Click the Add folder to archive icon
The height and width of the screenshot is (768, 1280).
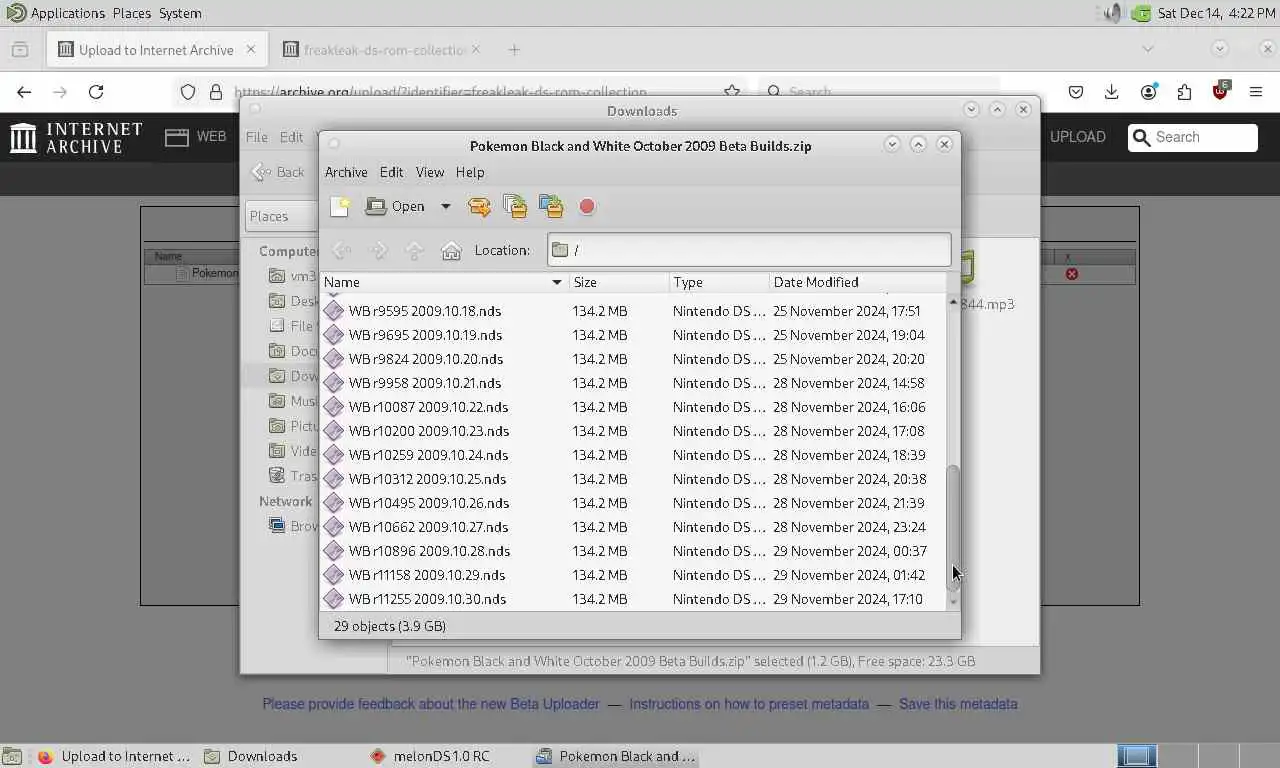click(x=551, y=206)
